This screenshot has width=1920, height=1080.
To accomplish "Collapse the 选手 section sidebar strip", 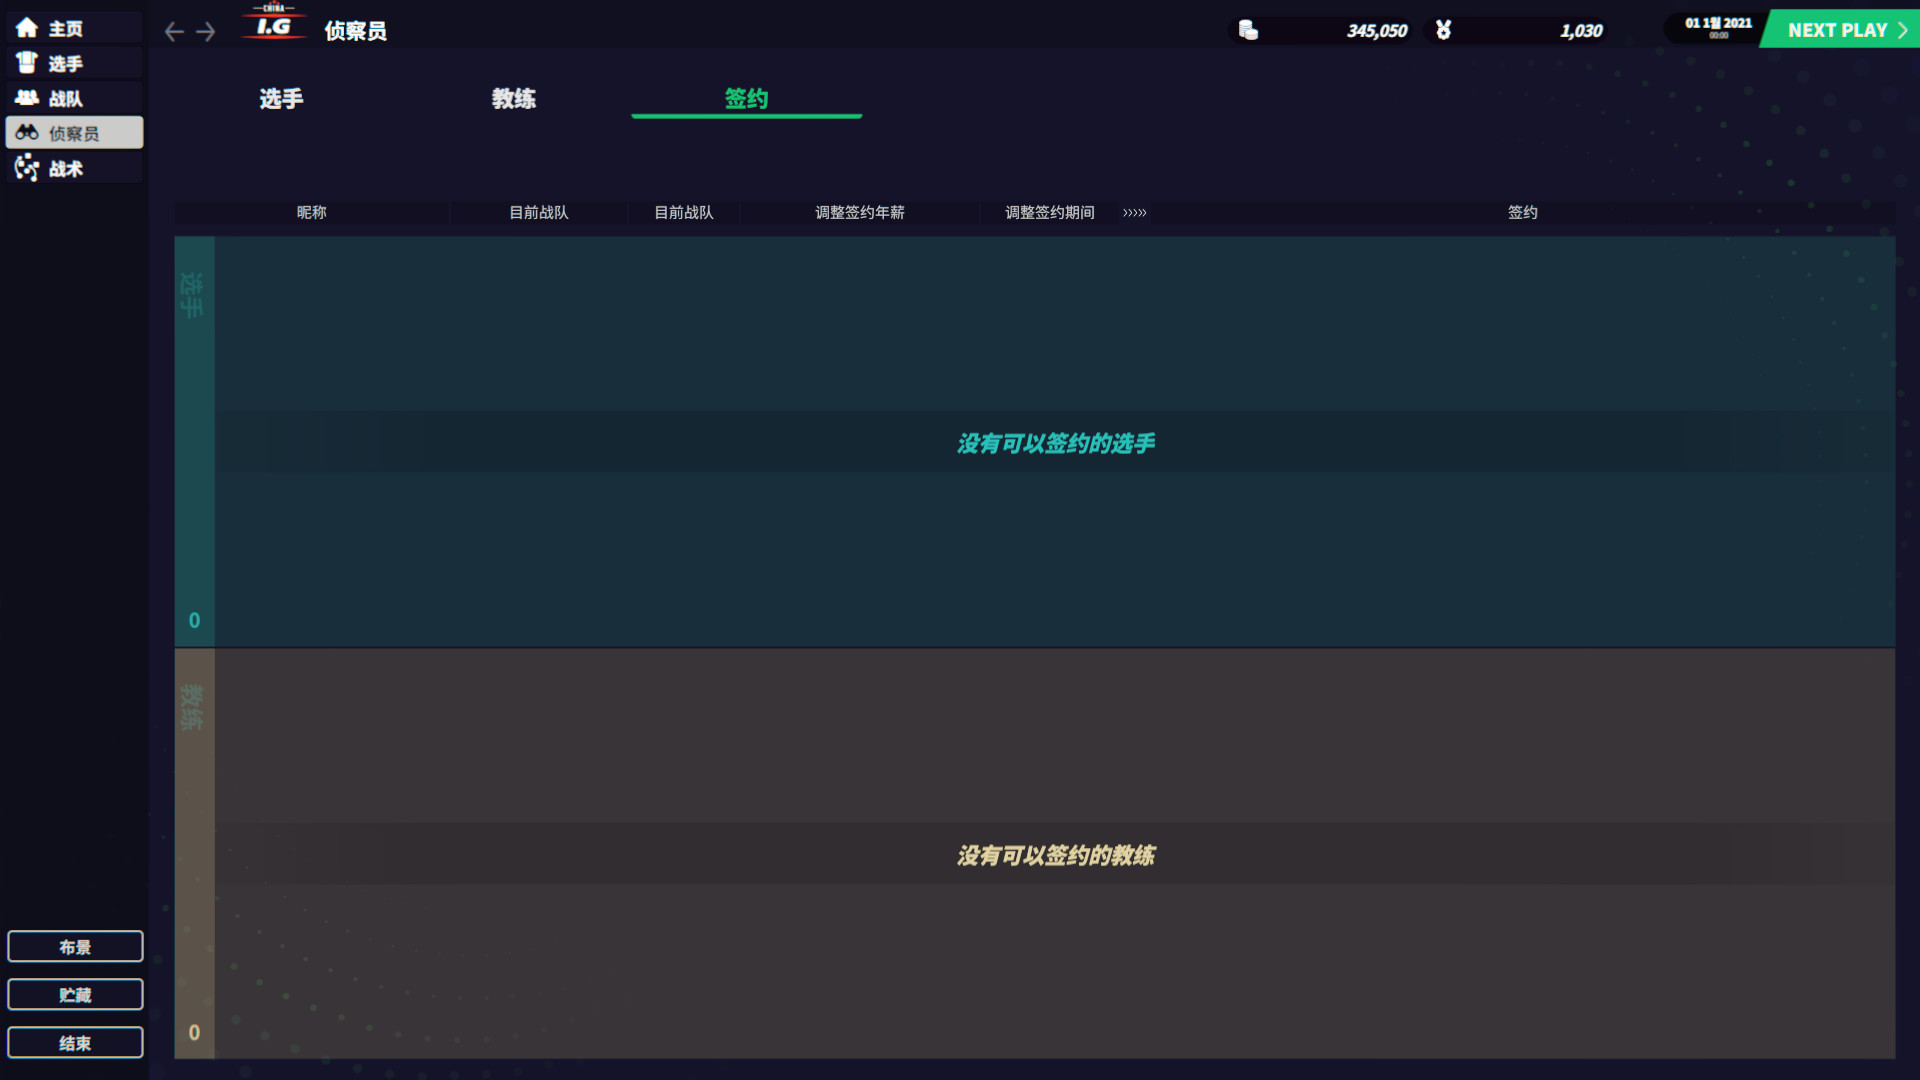I will (194, 440).
